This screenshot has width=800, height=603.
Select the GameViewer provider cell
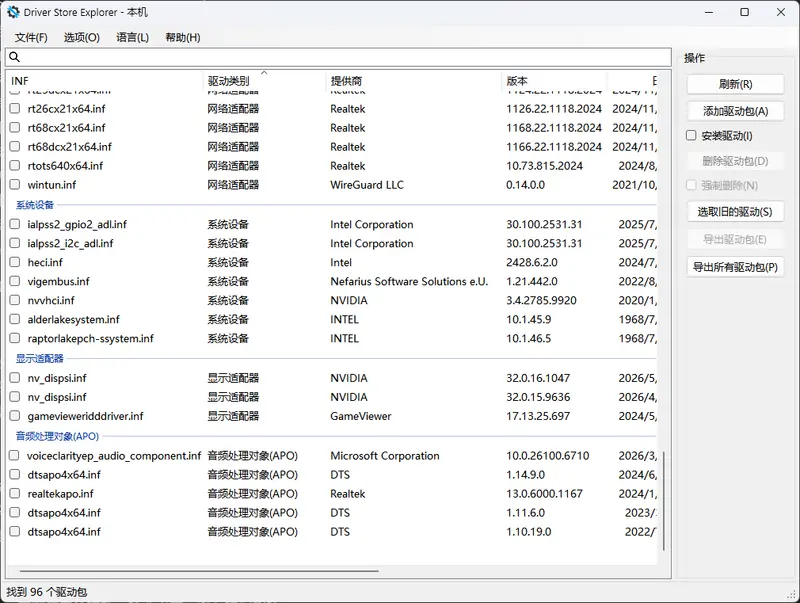[x=361, y=416]
